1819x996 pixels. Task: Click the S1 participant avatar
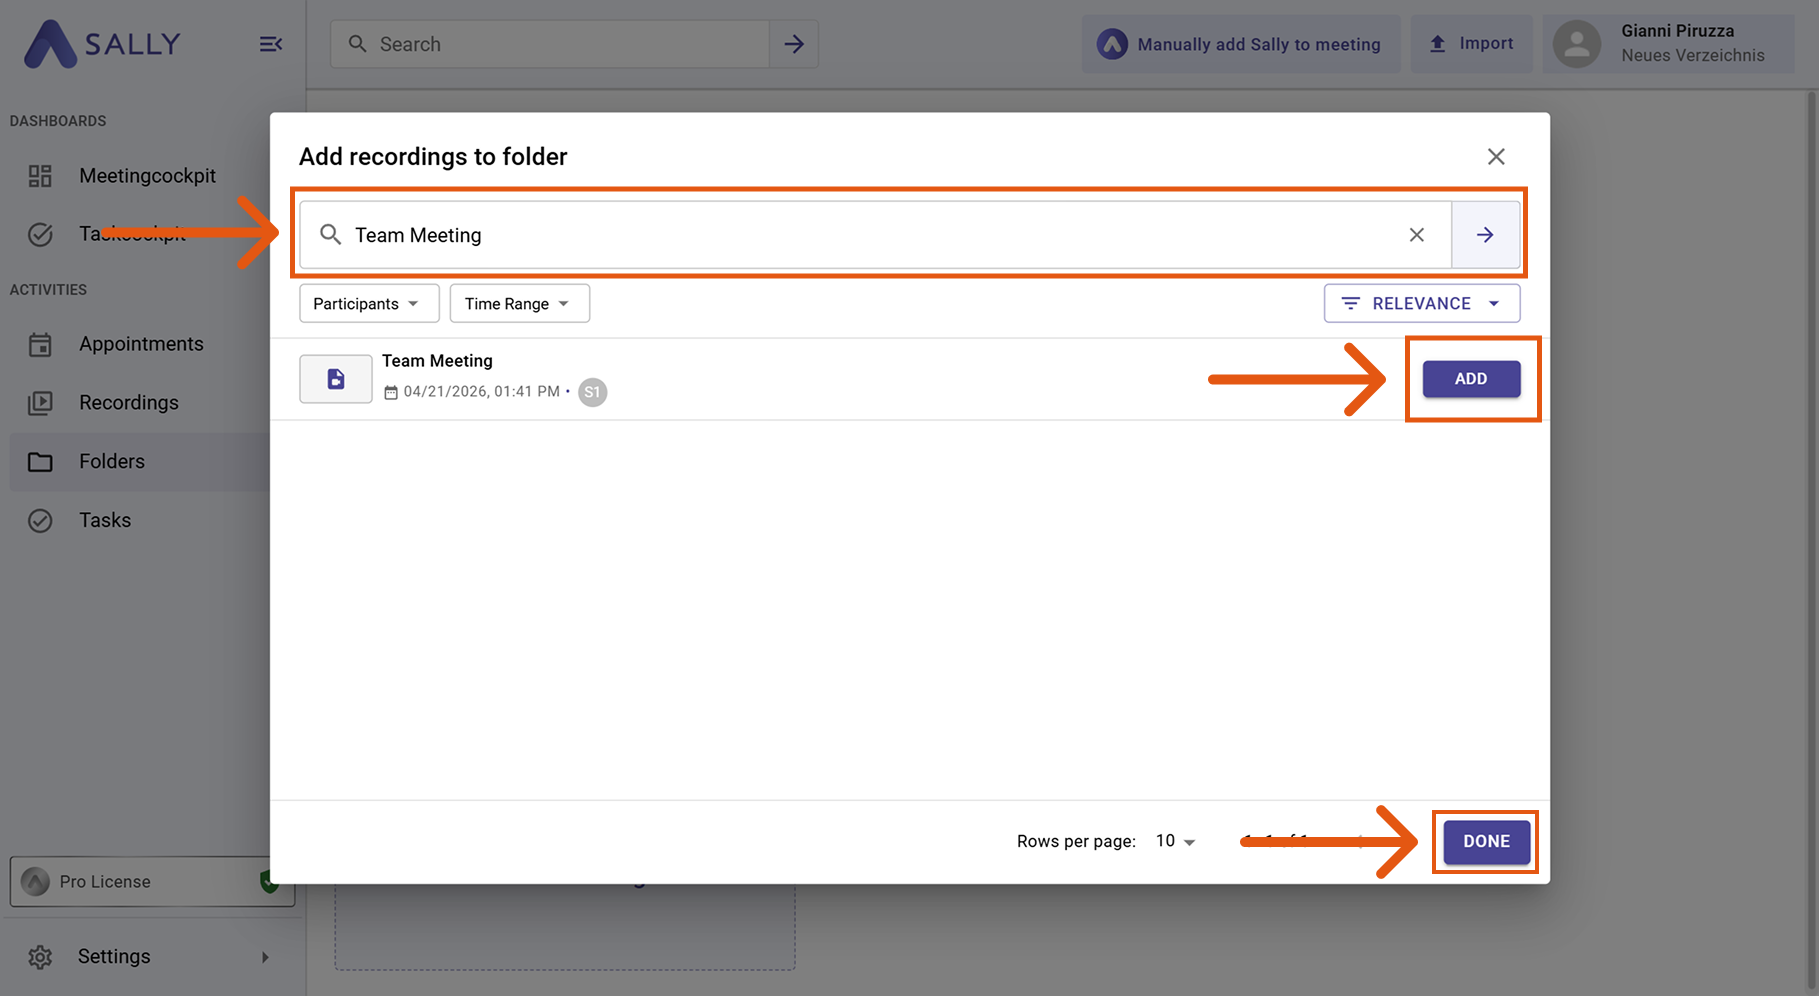coord(592,392)
